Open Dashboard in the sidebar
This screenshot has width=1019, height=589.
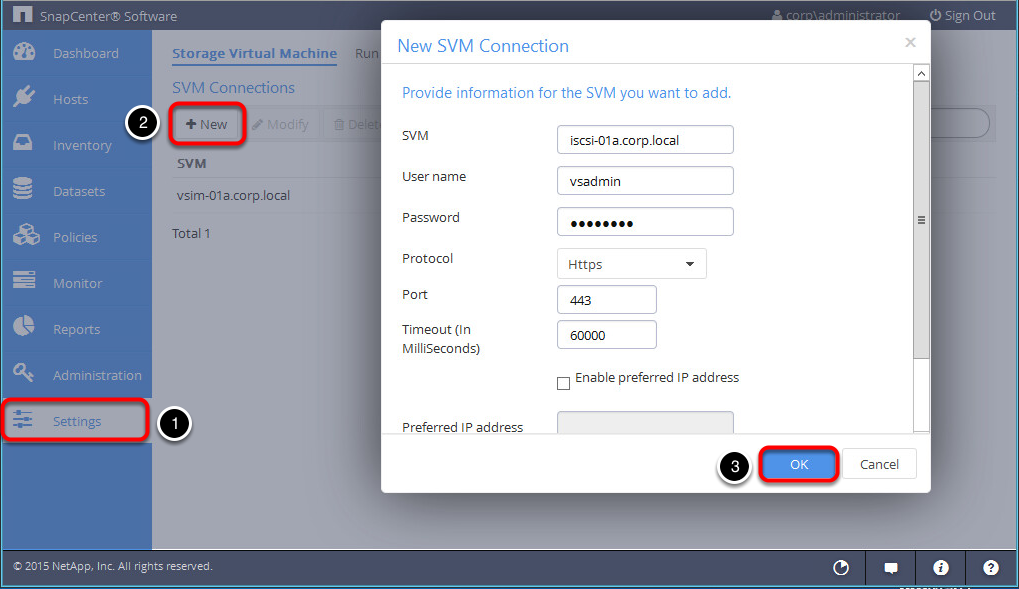(77, 53)
